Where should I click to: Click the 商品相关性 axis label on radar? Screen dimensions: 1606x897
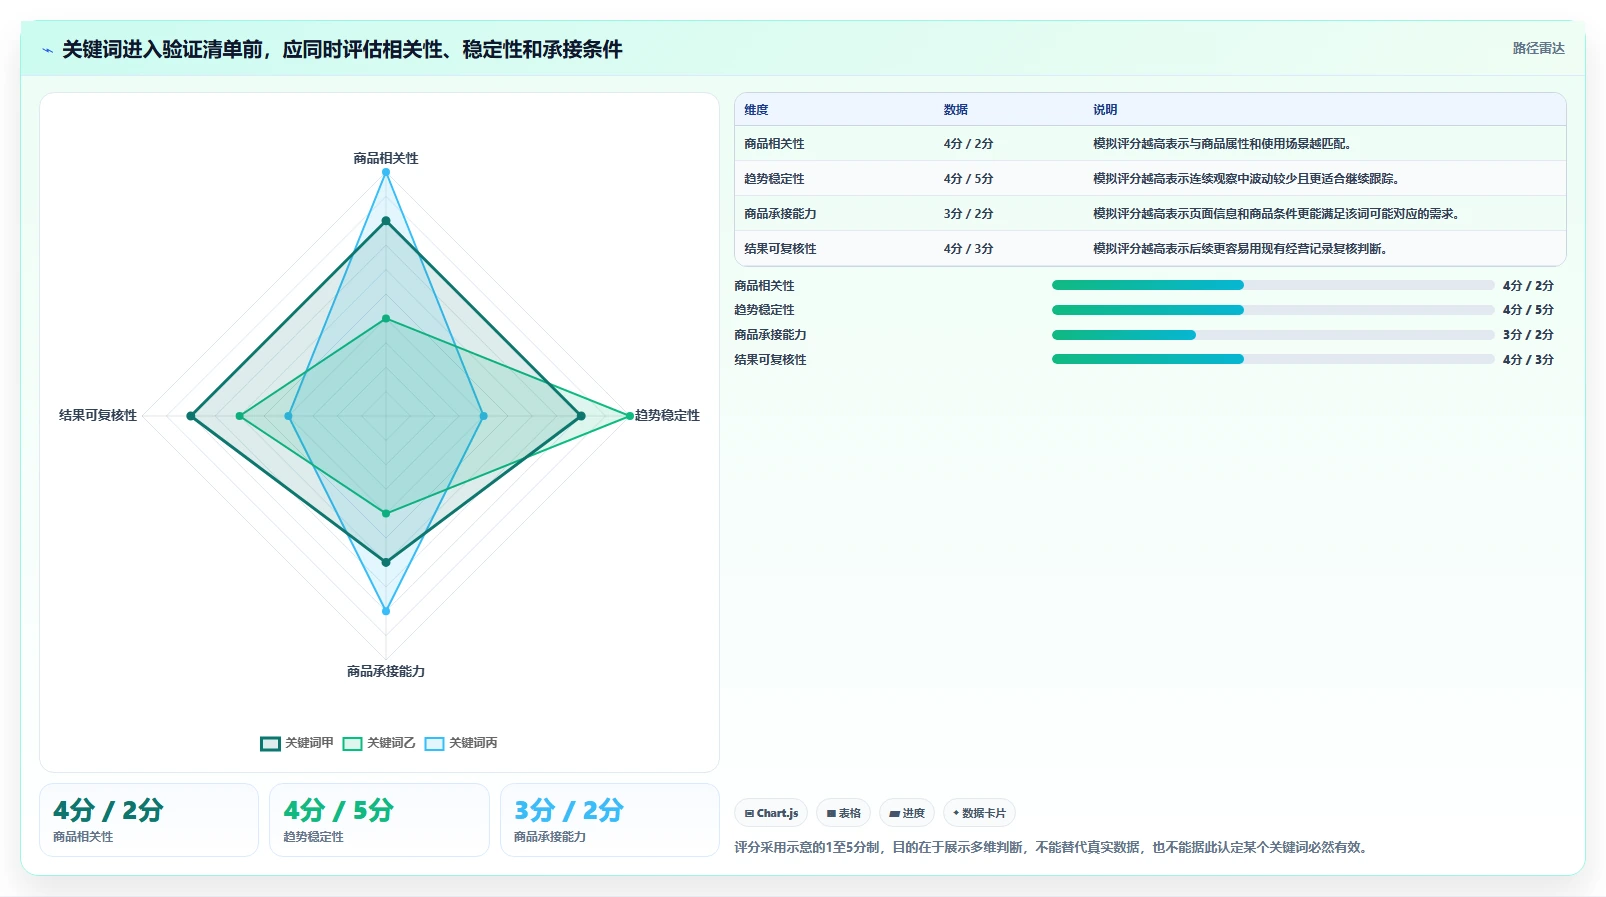386,158
